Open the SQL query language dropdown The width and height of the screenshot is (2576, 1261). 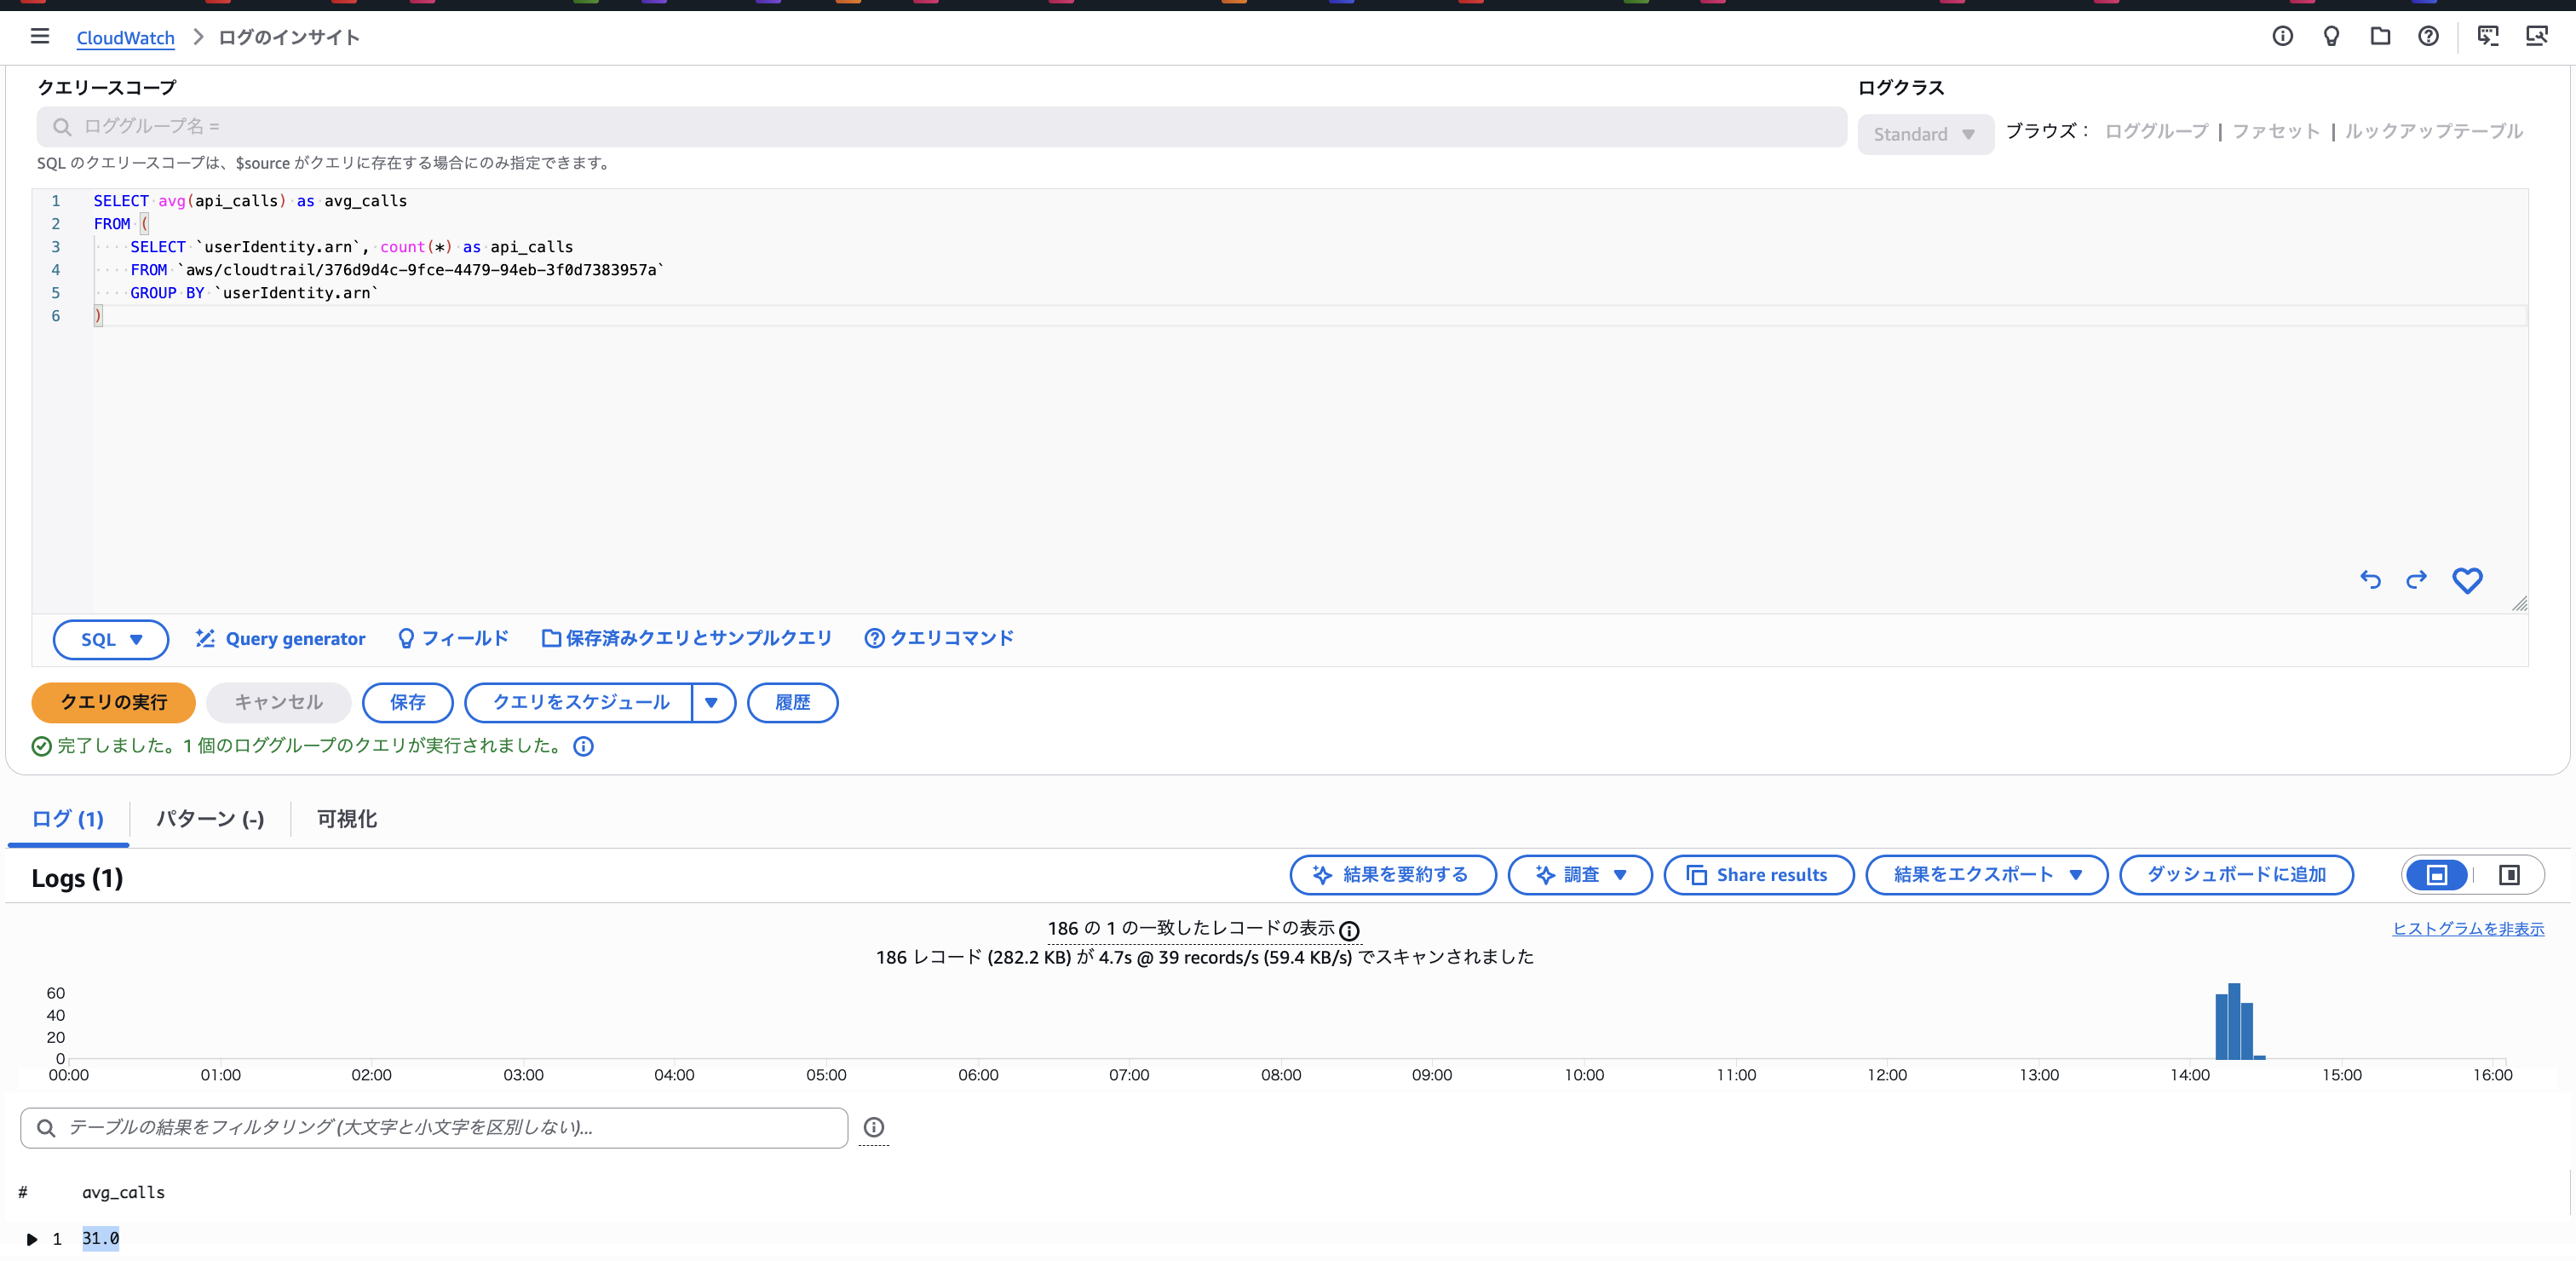(x=111, y=640)
